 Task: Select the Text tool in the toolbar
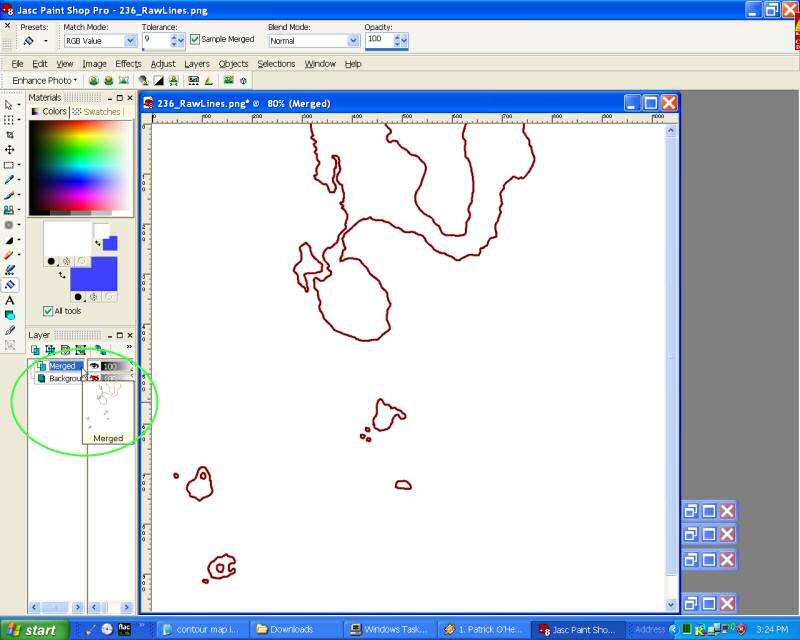(10, 300)
